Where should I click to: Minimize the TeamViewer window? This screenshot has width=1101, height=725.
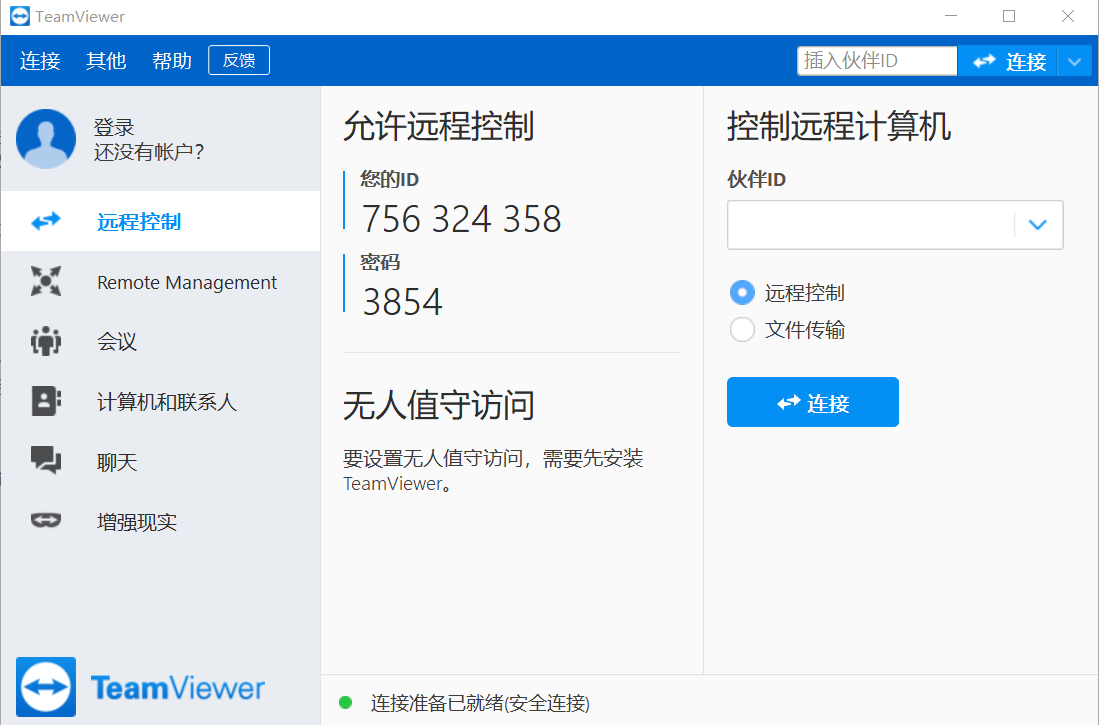[951, 16]
